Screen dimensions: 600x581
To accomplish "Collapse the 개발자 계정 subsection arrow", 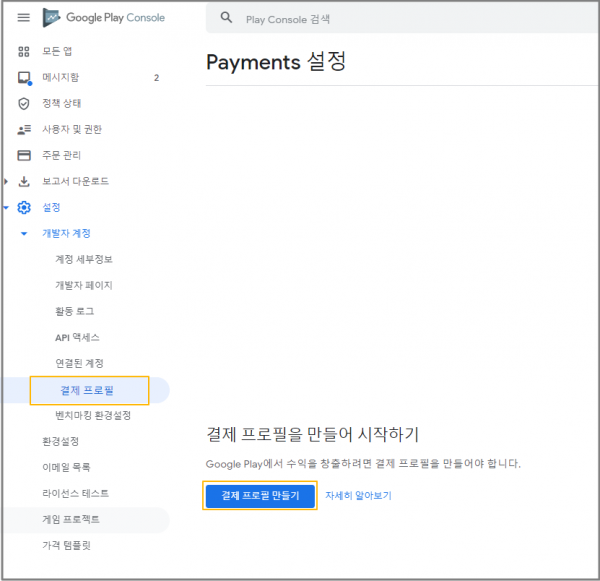I will click(x=24, y=233).
